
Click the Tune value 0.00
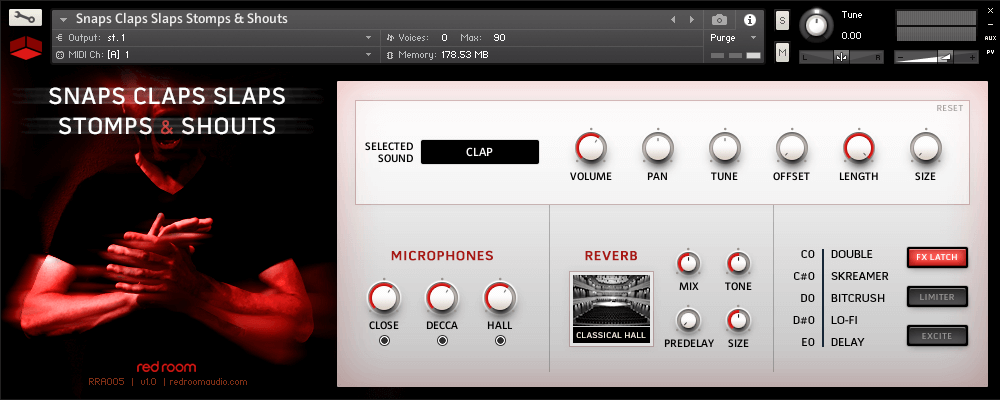[x=851, y=36]
